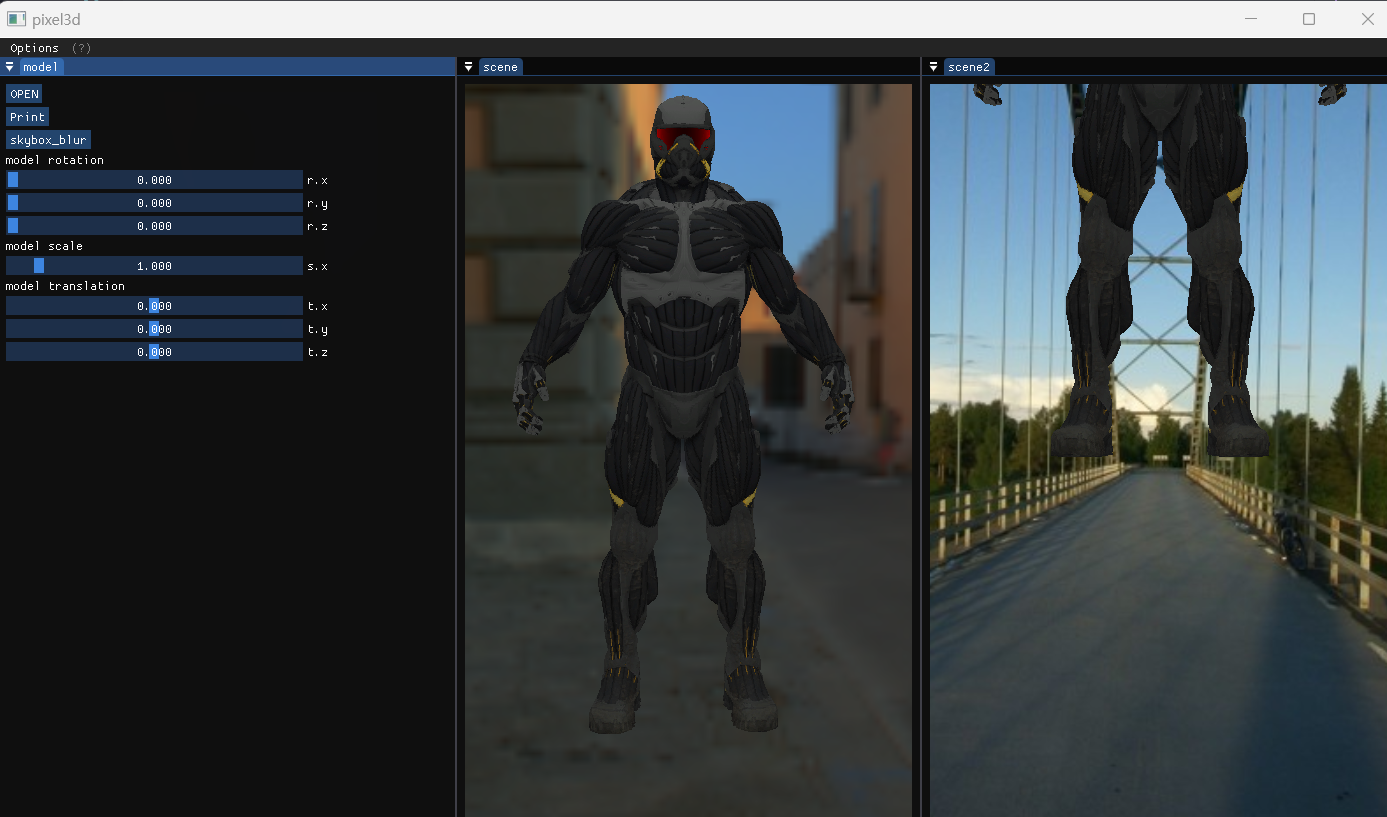This screenshot has width=1387, height=817.
Task: Click the OPEN button
Action: [x=24, y=94]
